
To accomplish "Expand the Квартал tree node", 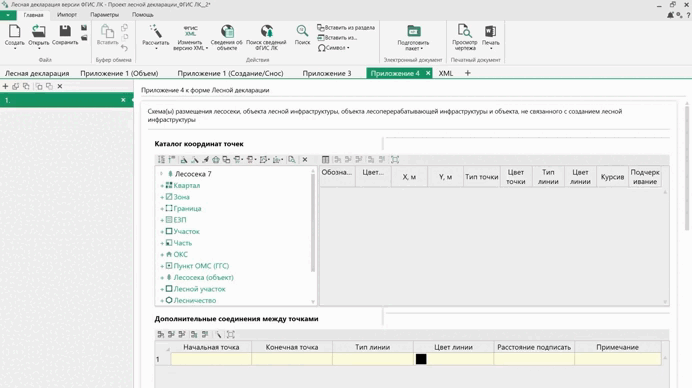I will [162, 186].
